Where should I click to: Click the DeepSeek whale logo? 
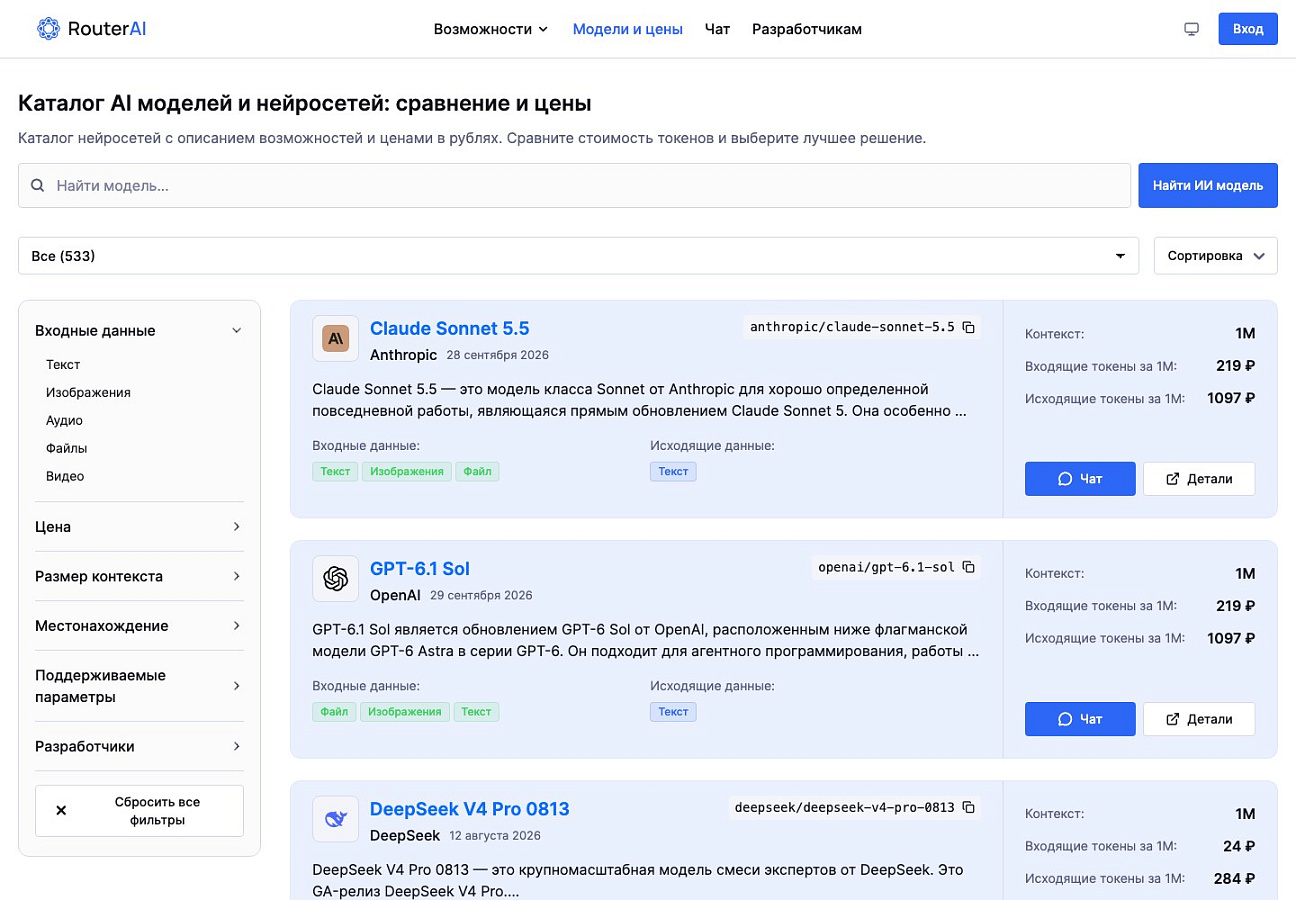335,819
